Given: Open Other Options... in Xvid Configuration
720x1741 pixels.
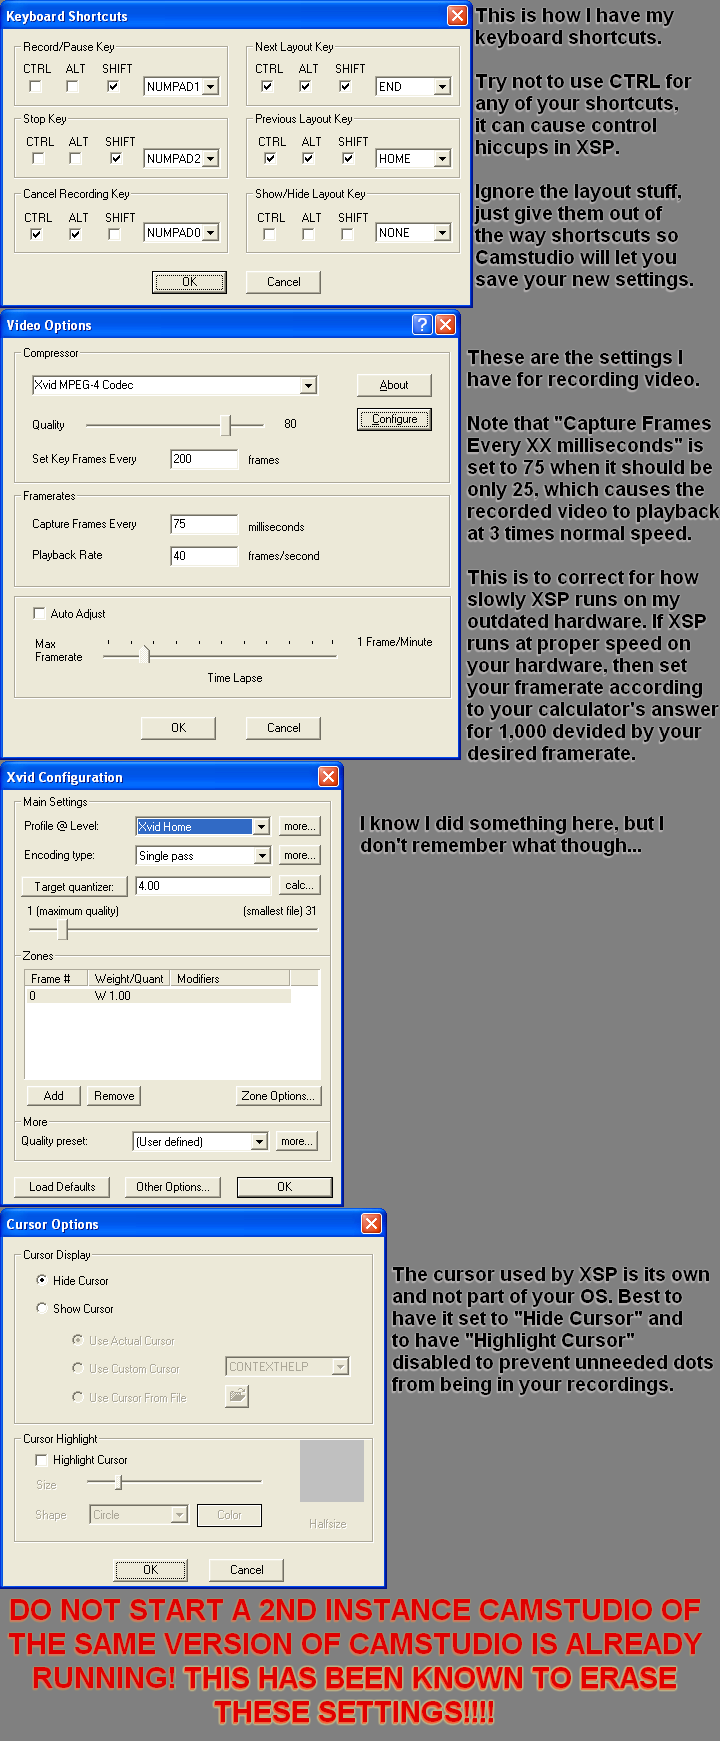Looking at the screenshot, I should [x=172, y=1187].
